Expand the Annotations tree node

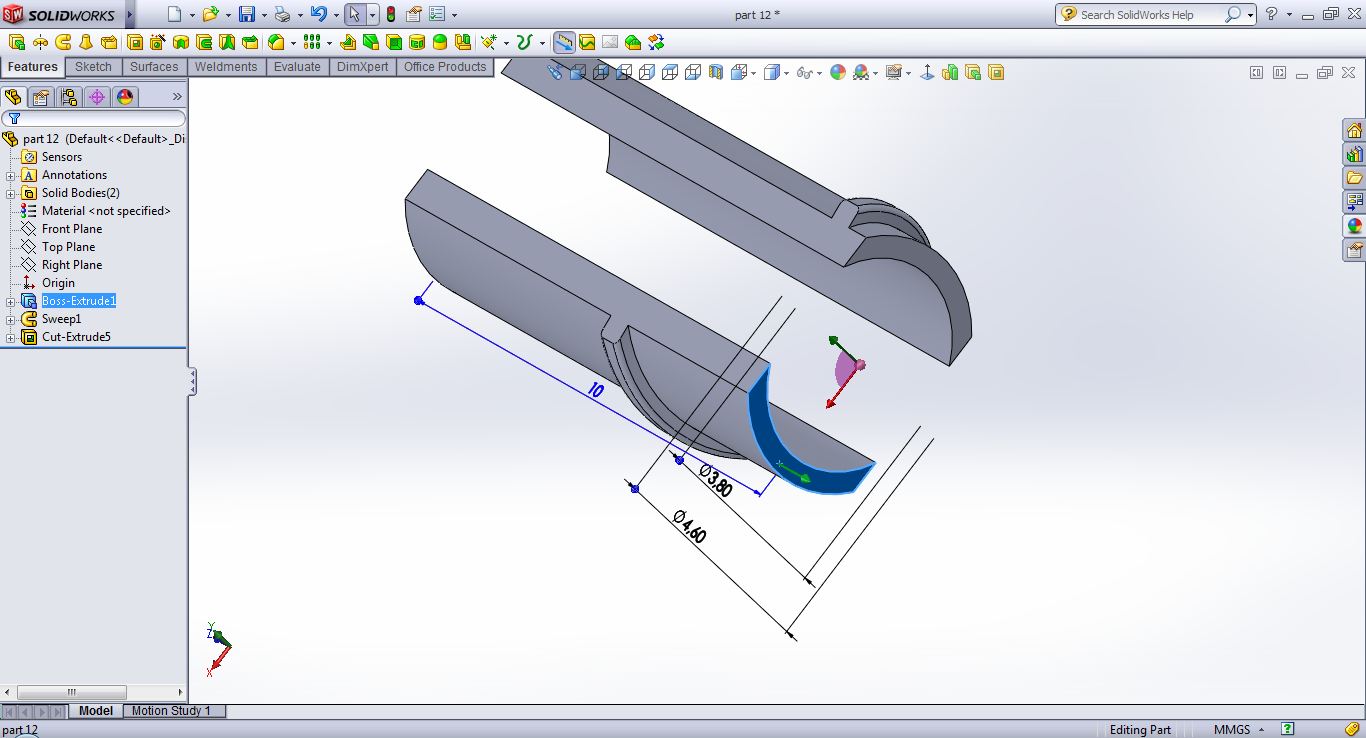point(11,175)
